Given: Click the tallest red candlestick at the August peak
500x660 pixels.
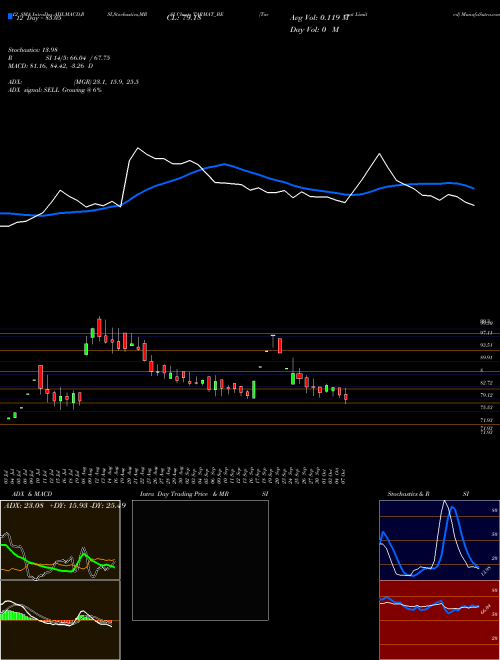Looking at the screenshot, I should (x=99, y=328).
